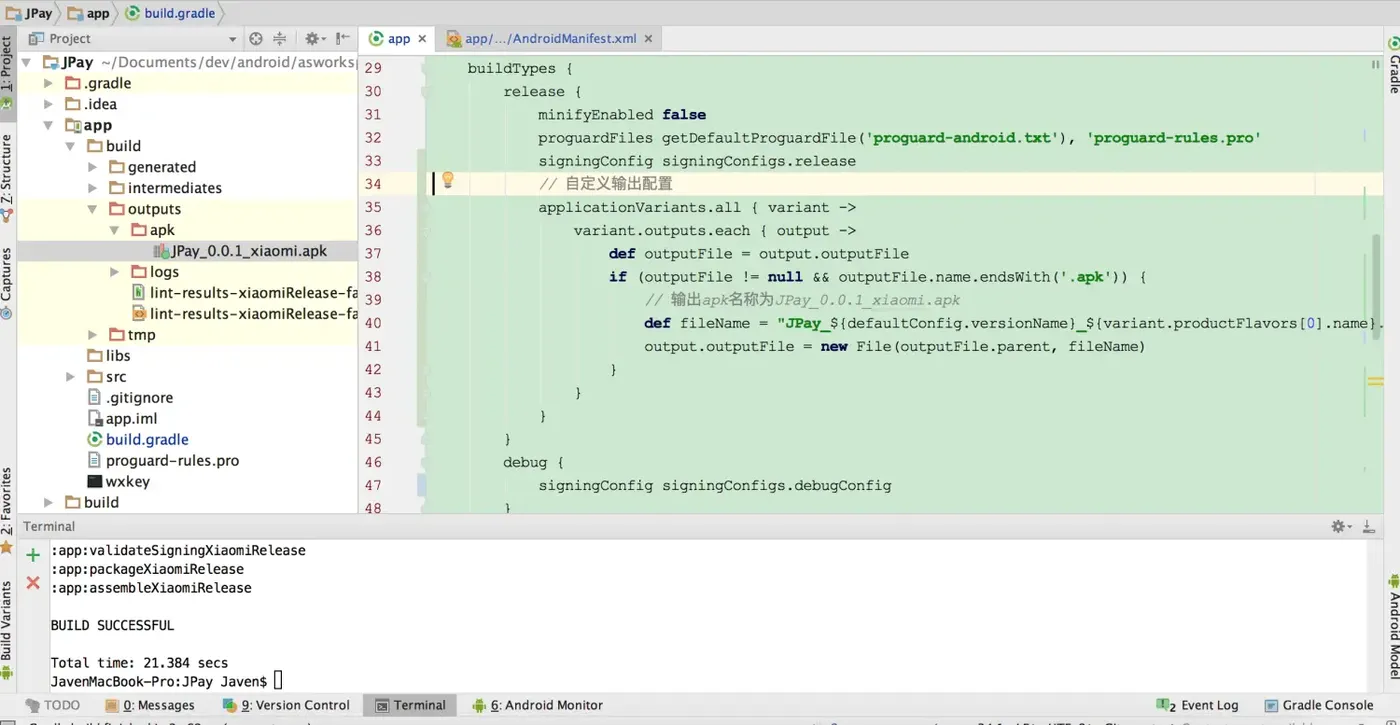The image size is (1400, 725).
Task: Select the libs folder in the tree
Action: pos(109,355)
